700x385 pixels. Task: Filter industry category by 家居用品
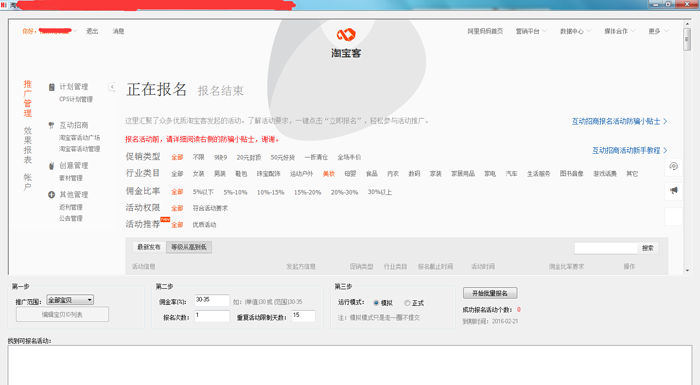(463, 174)
